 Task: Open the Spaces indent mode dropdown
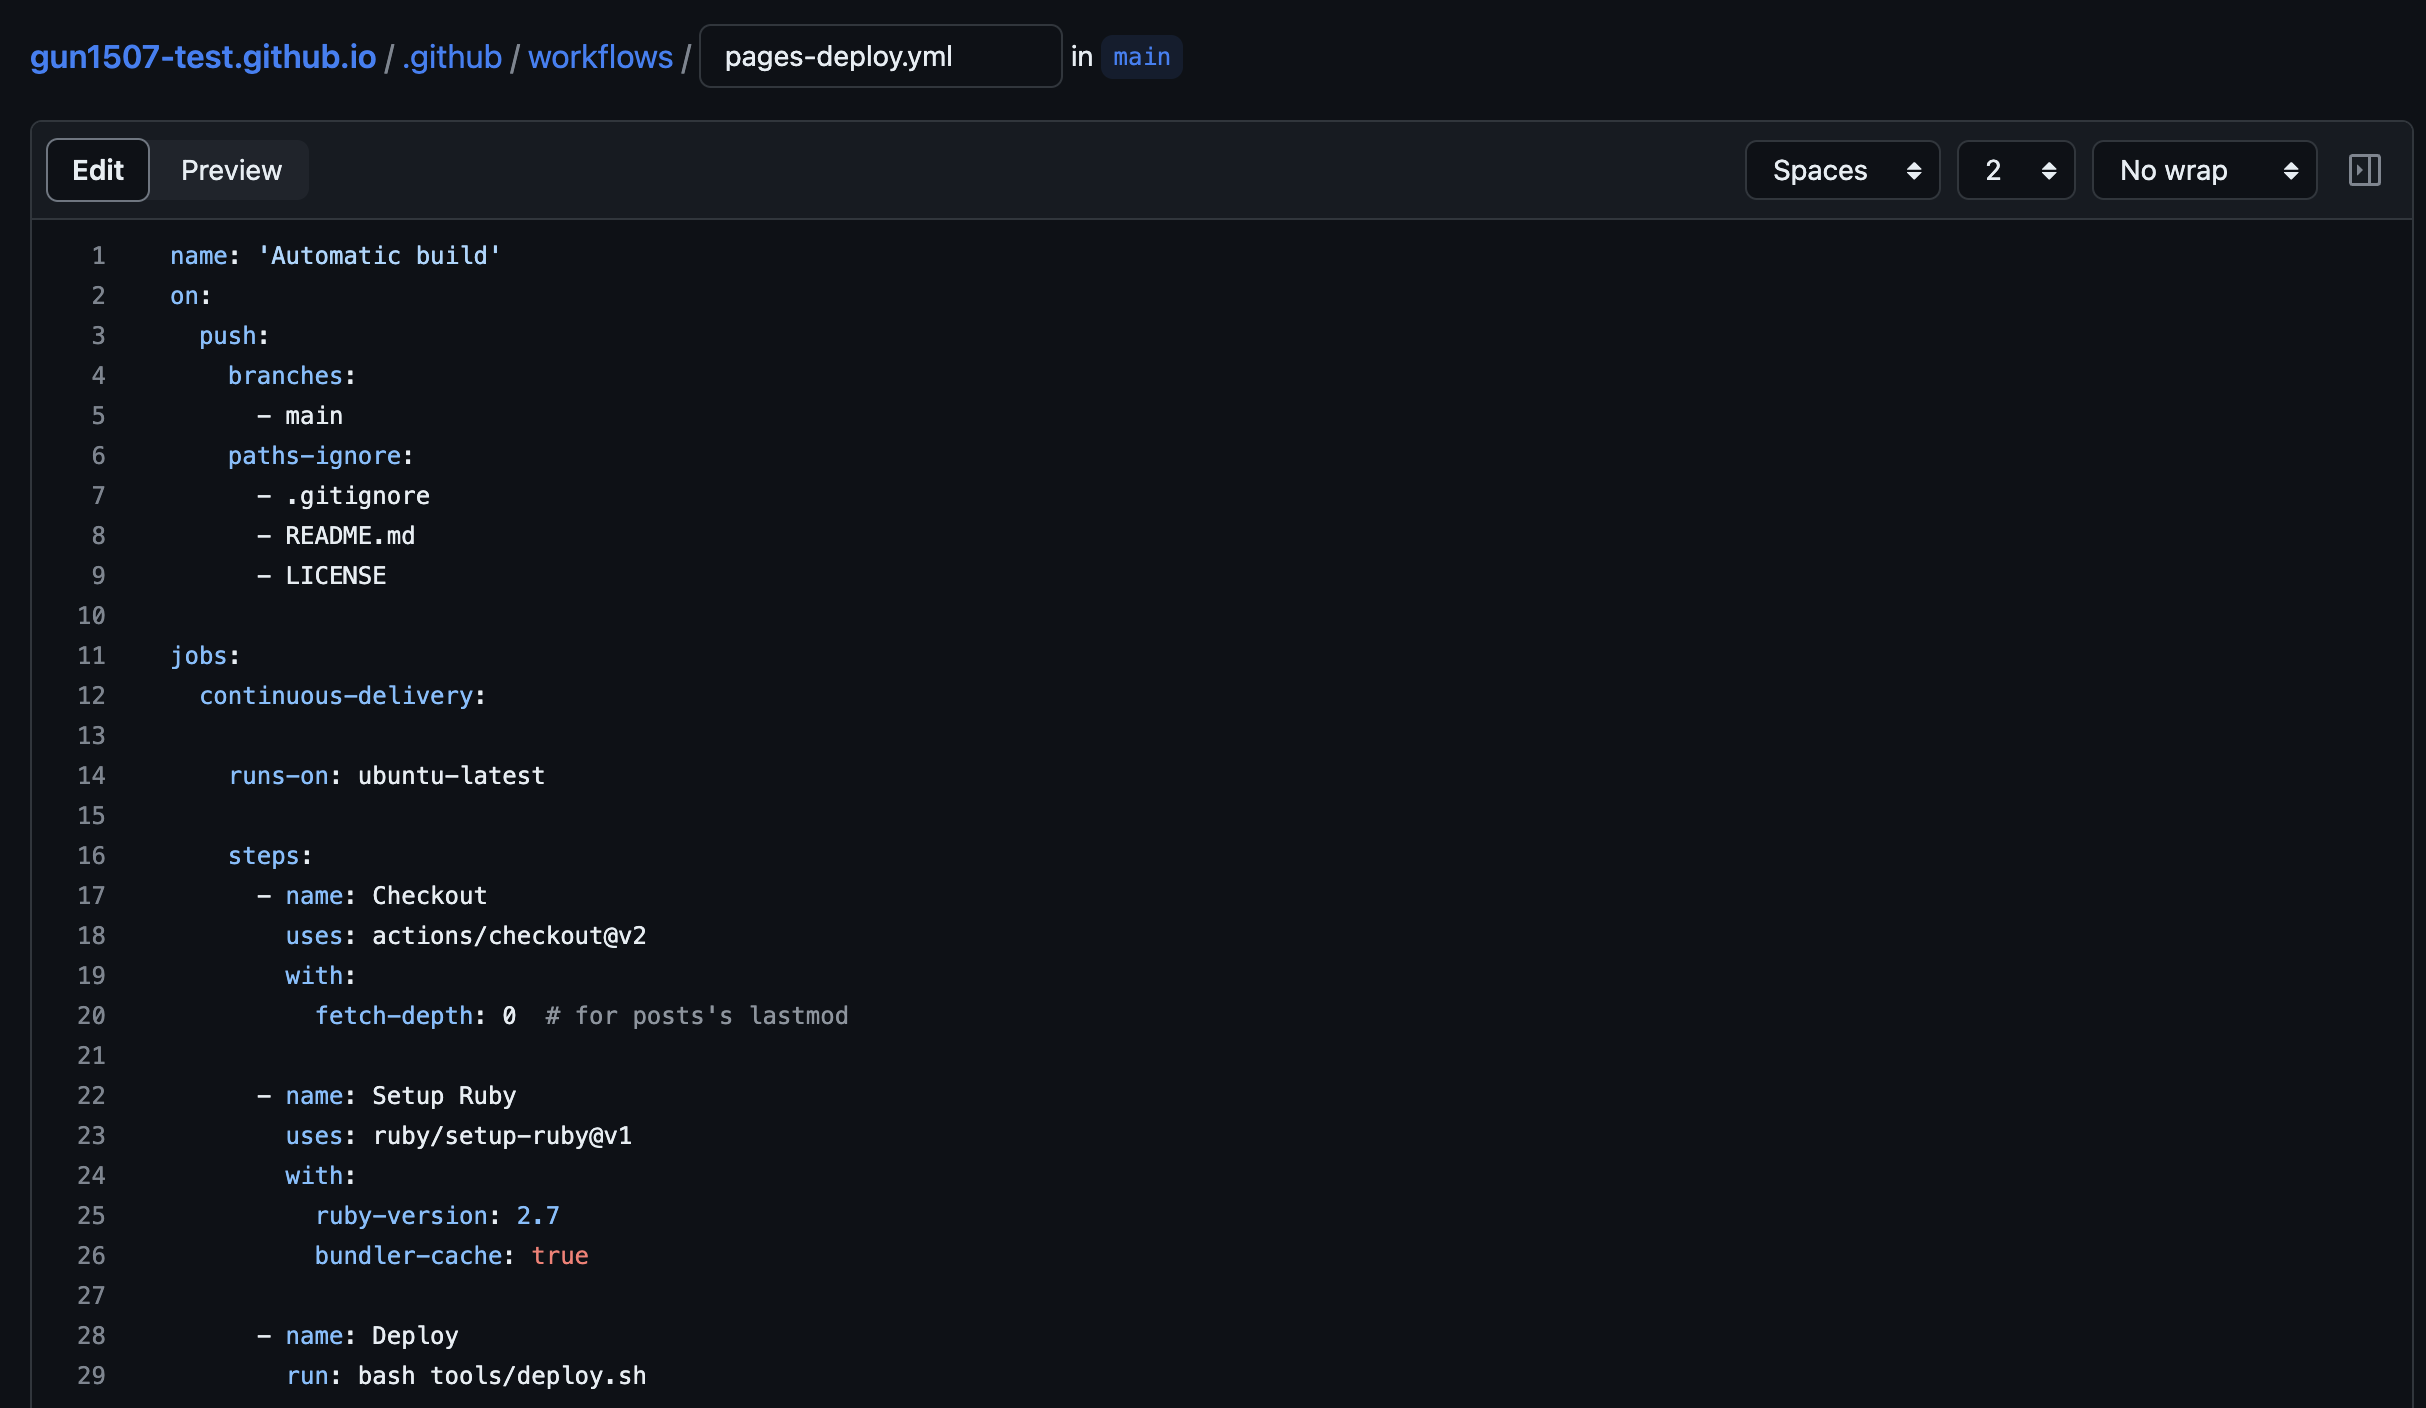point(1842,170)
